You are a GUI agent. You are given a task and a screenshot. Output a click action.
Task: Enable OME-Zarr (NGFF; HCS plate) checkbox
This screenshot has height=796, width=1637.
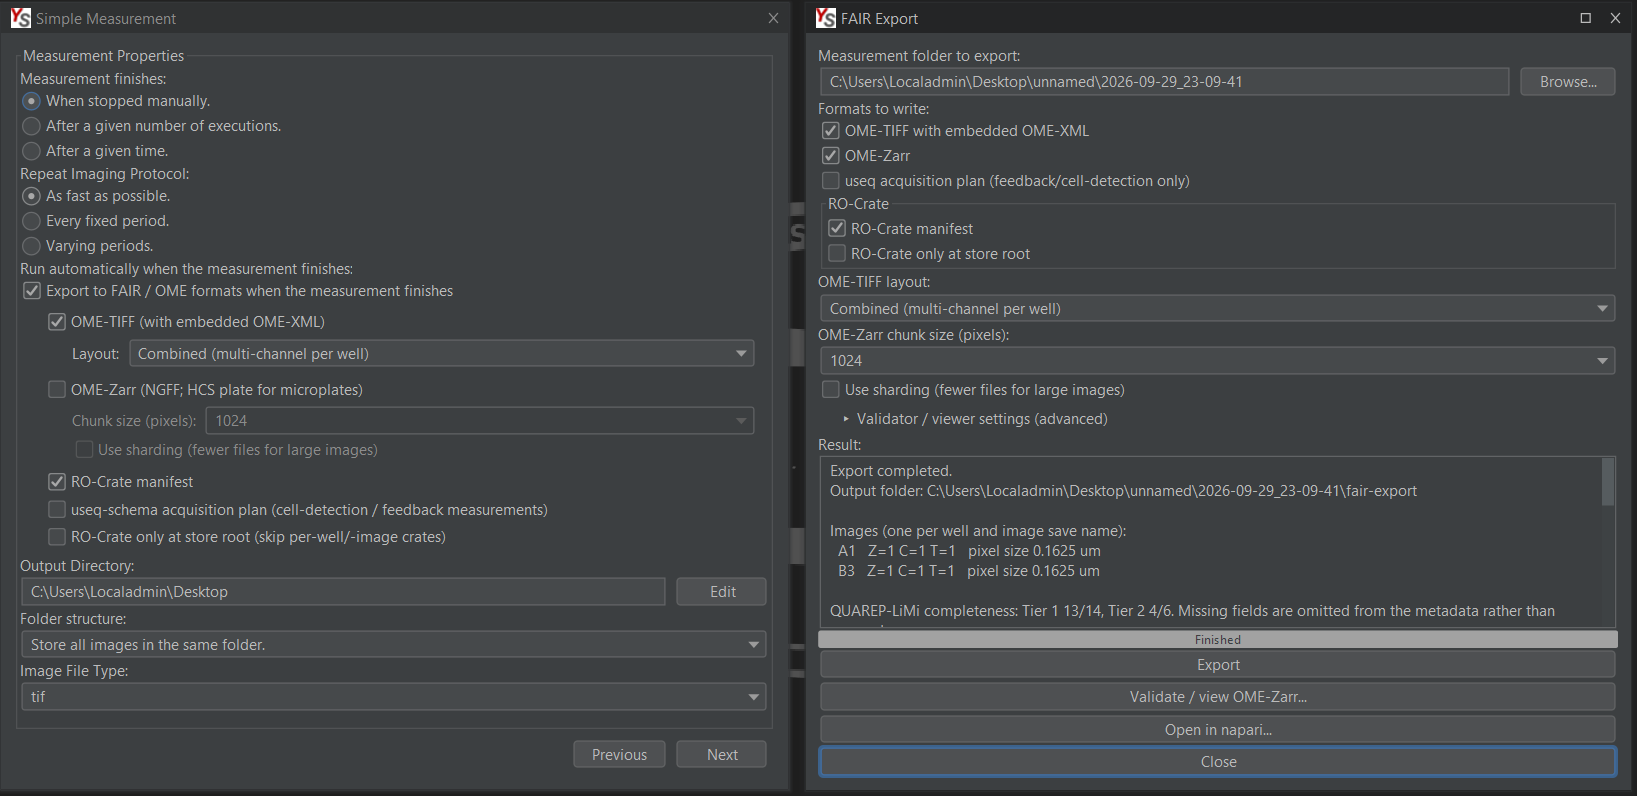(57, 390)
